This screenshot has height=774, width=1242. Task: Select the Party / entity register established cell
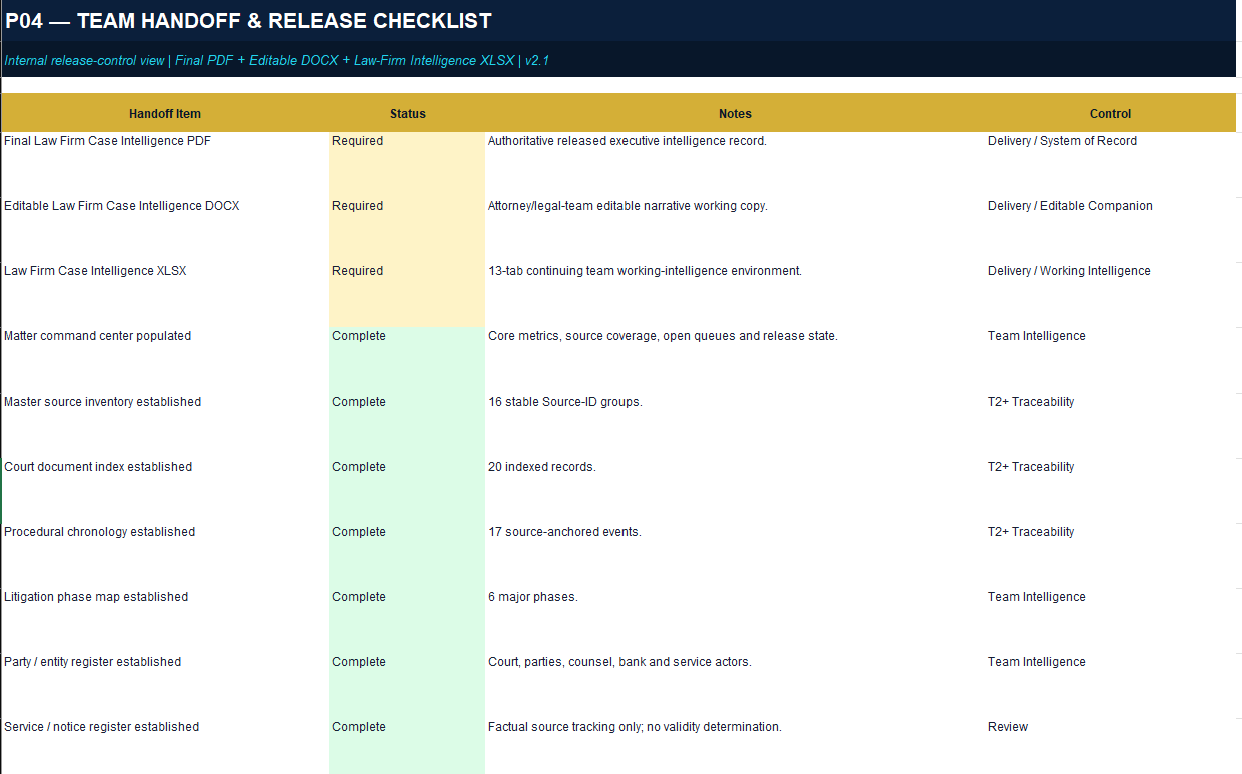coord(165,686)
